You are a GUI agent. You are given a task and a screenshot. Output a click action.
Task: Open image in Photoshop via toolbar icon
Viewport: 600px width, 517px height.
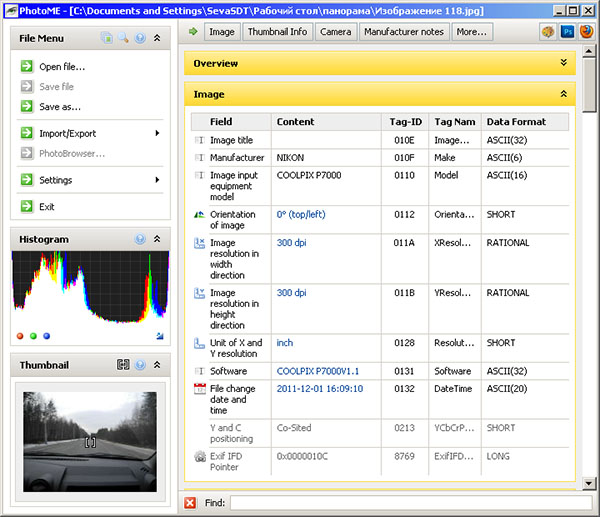566,32
